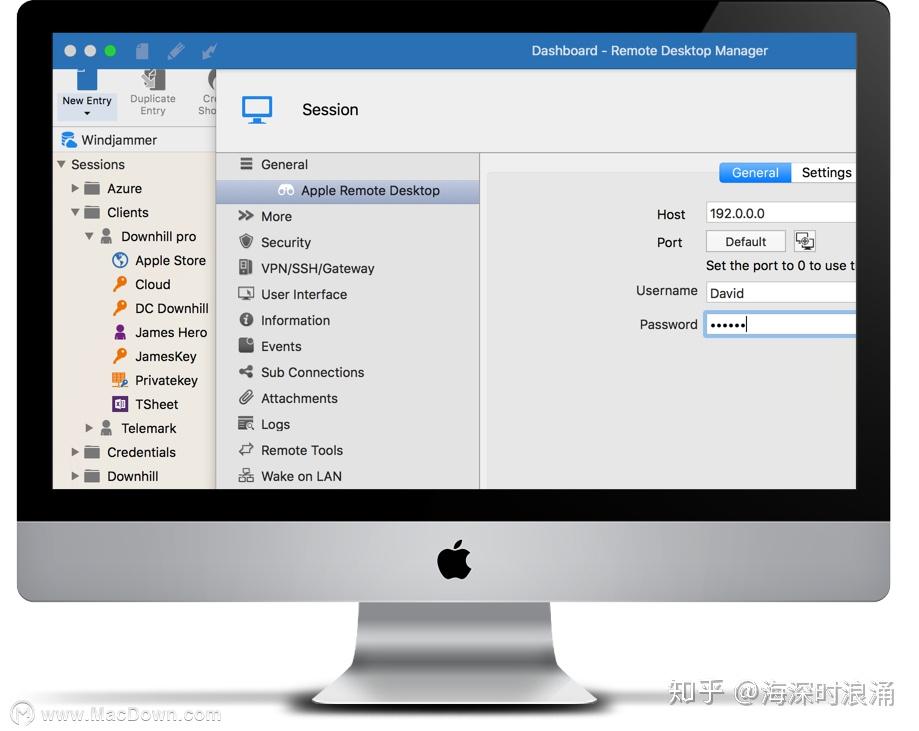Expand the Credentials tree item
Viewport: 919px width, 731px height.
pyautogui.click(x=75, y=452)
